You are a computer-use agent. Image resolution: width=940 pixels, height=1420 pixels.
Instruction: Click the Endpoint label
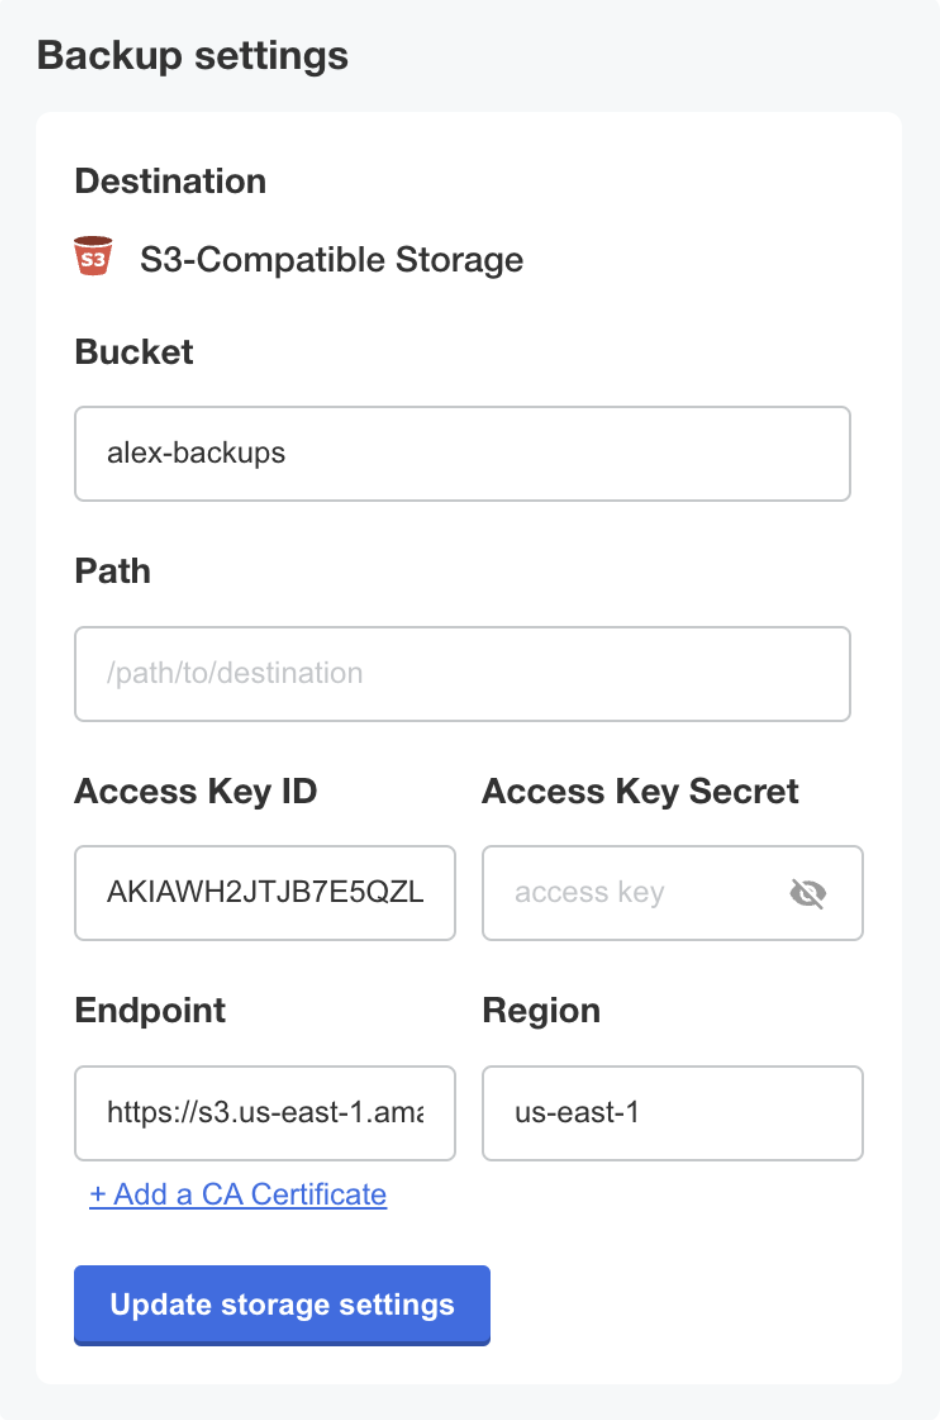coord(149,1010)
